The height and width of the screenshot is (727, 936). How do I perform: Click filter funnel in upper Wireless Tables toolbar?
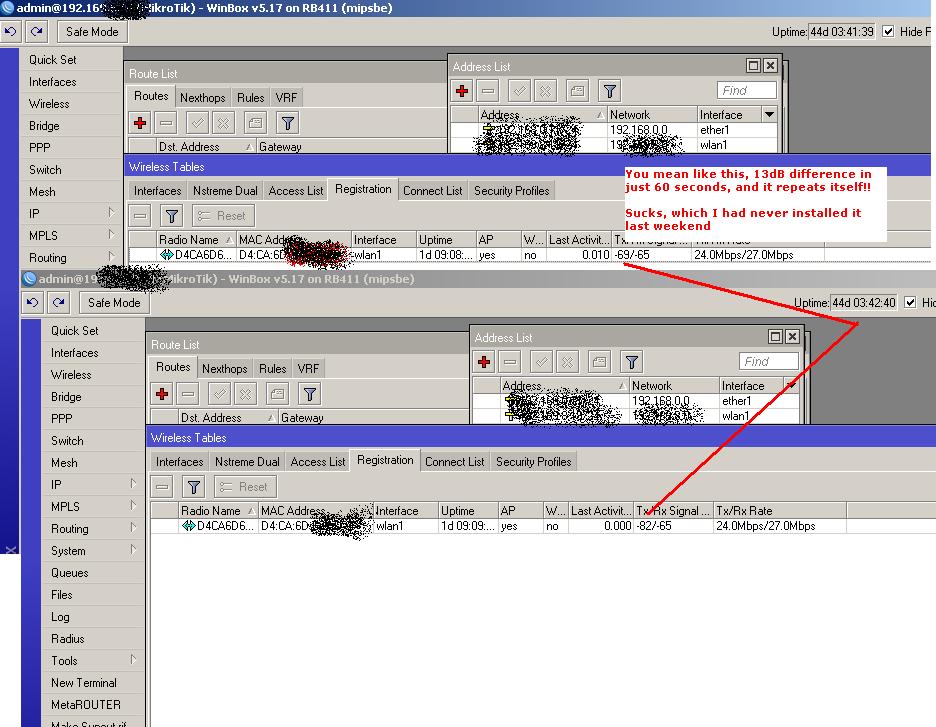172,215
